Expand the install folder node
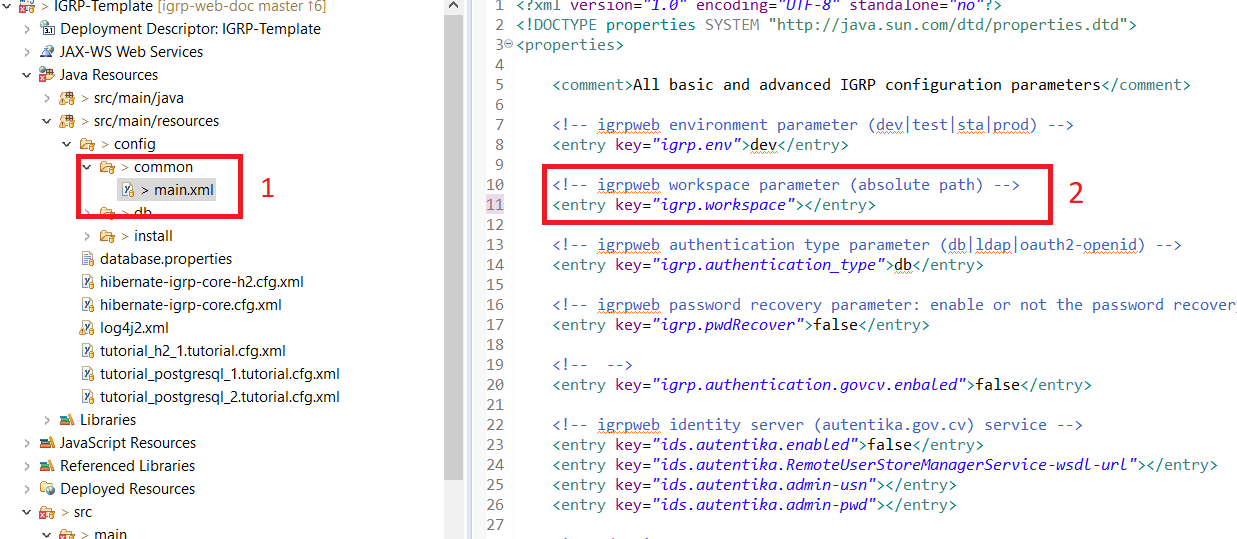This screenshot has width=1237, height=539. coord(87,236)
